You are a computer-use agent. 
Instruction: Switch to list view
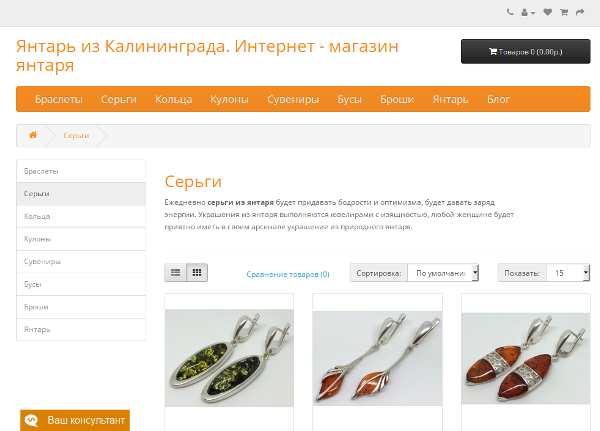[176, 273]
